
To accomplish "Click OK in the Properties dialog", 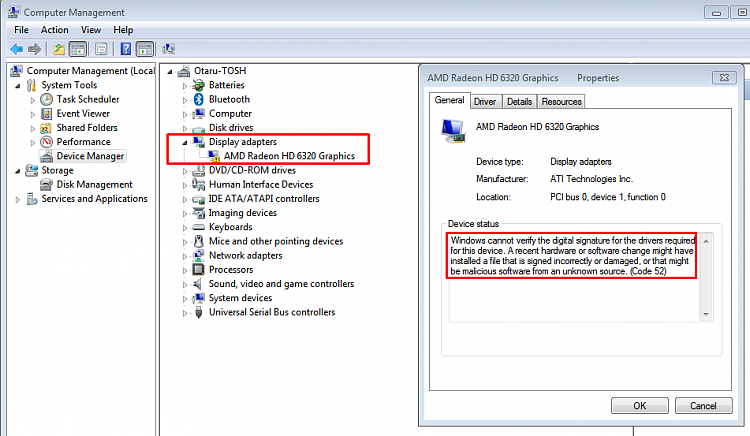I will (640, 406).
